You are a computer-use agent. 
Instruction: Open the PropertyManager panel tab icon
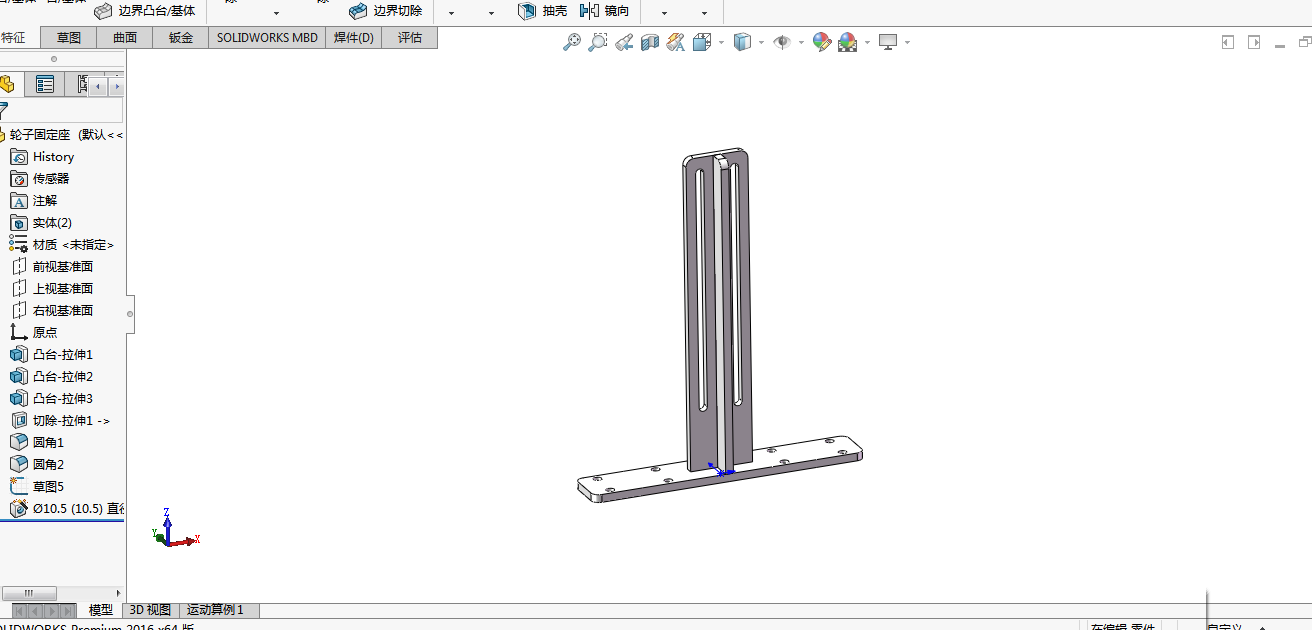point(45,85)
